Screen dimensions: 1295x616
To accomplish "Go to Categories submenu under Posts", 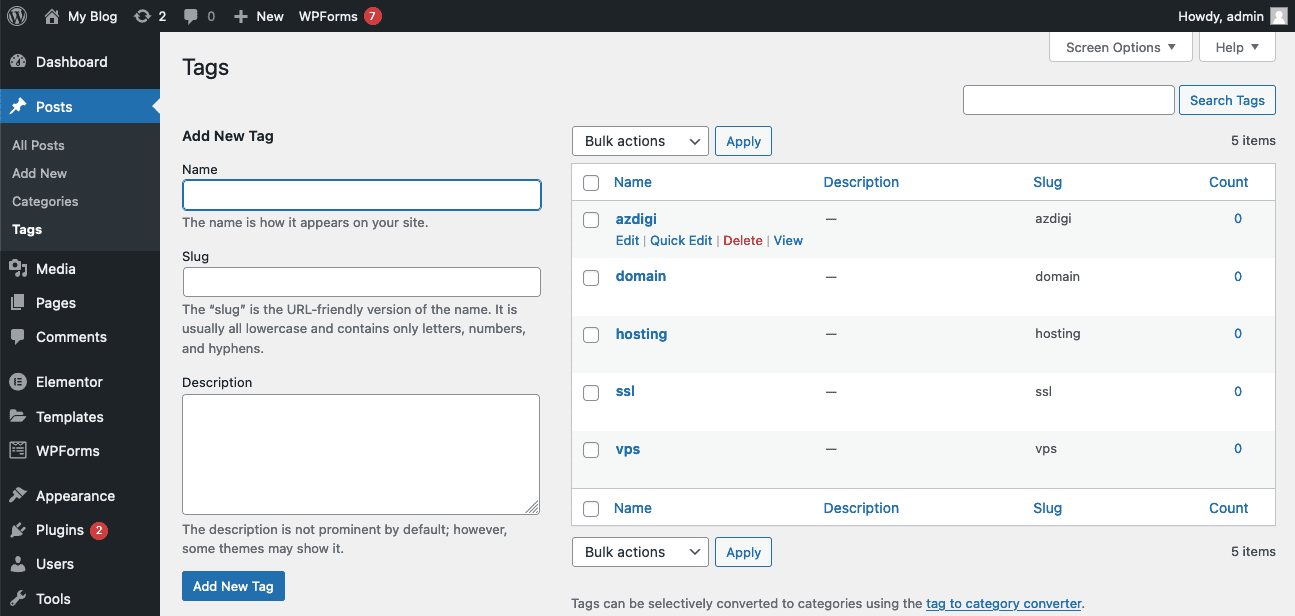I will 45,201.
